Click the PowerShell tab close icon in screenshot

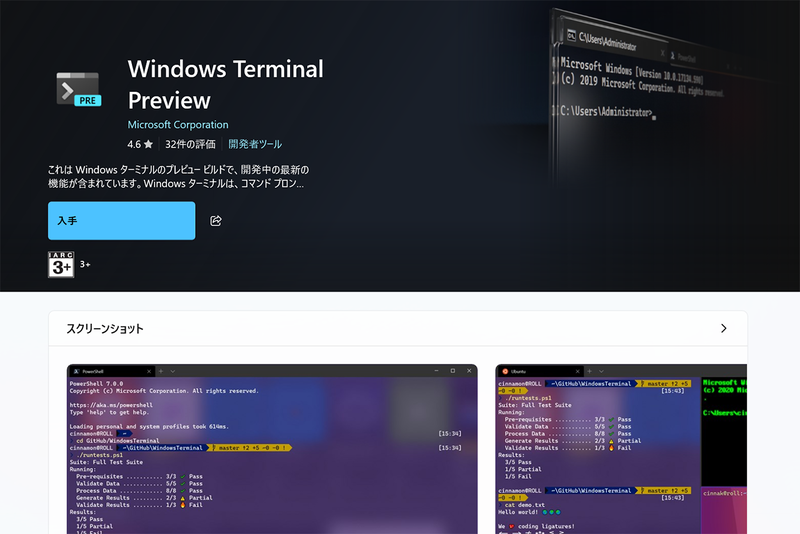[x=149, y=371]
